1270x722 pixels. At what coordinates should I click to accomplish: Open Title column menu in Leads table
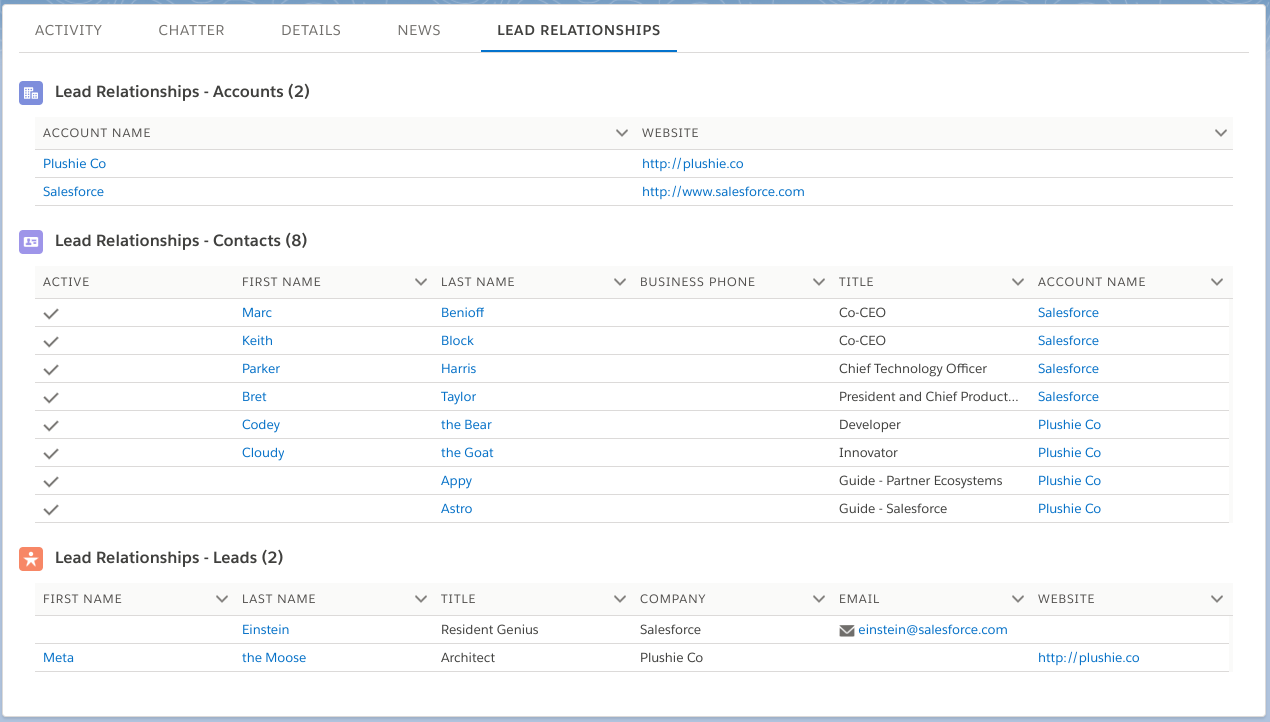pyautogui.click(x=620, y=599)
